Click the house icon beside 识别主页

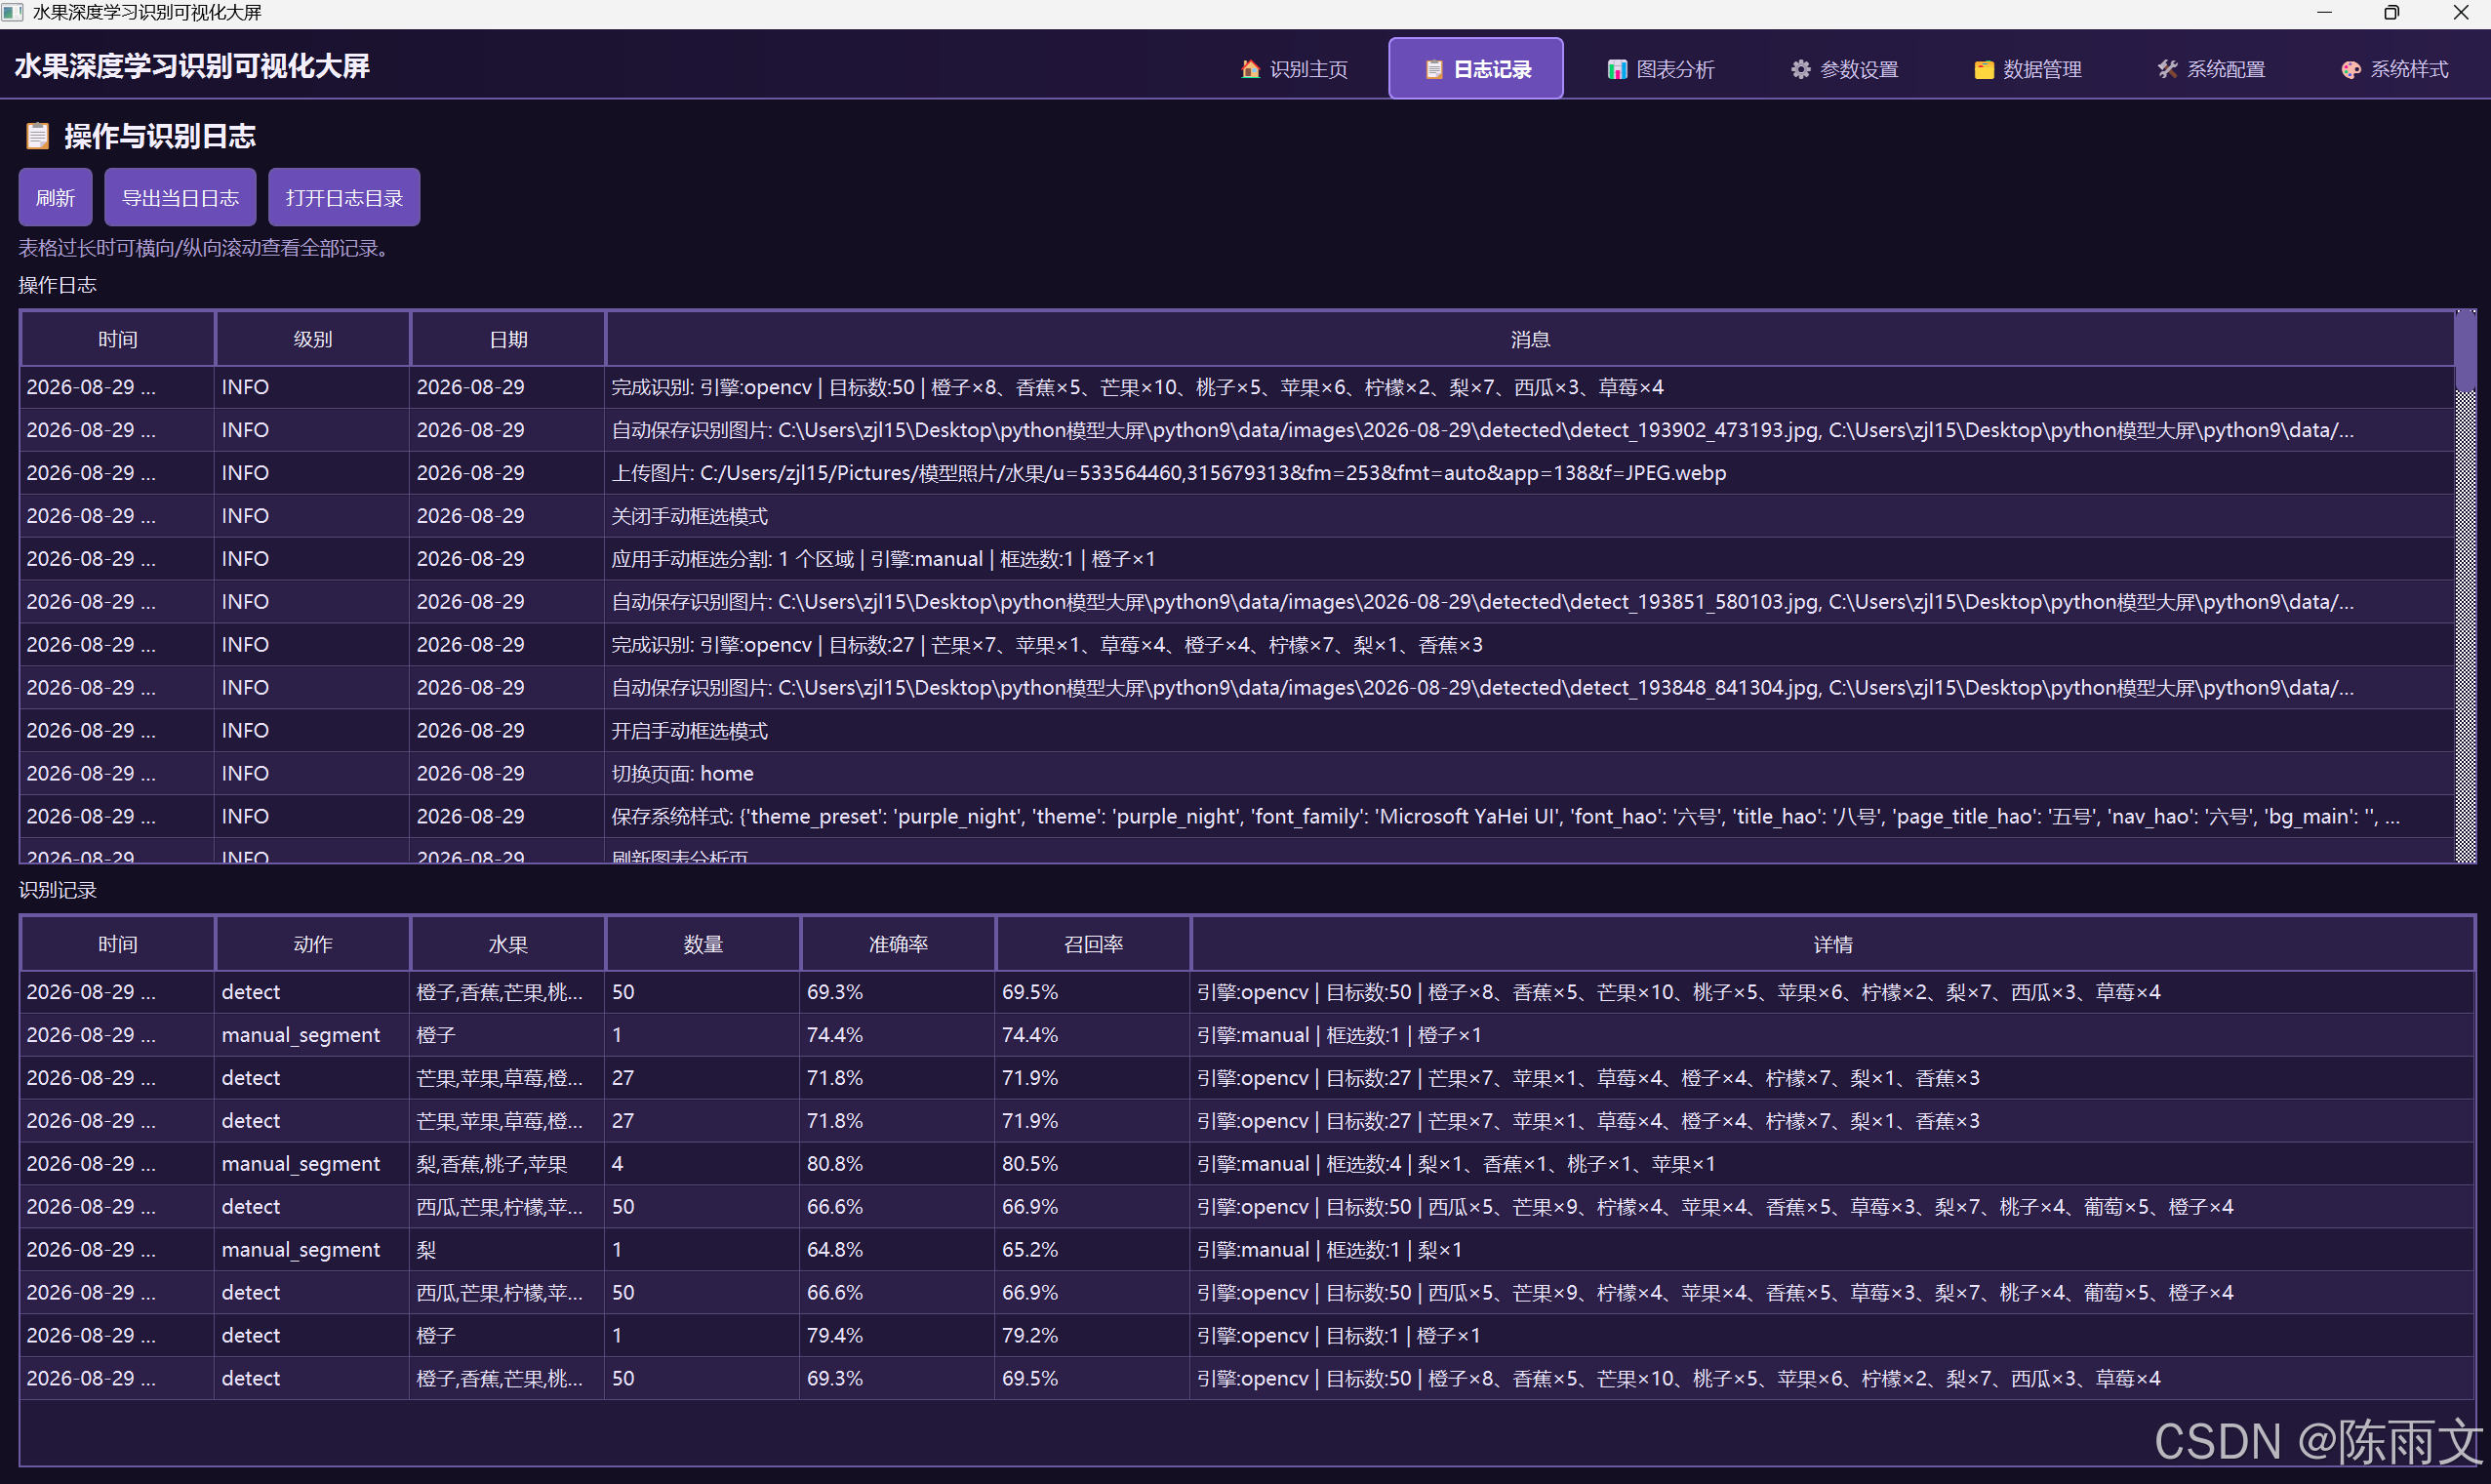(1250, 69)
